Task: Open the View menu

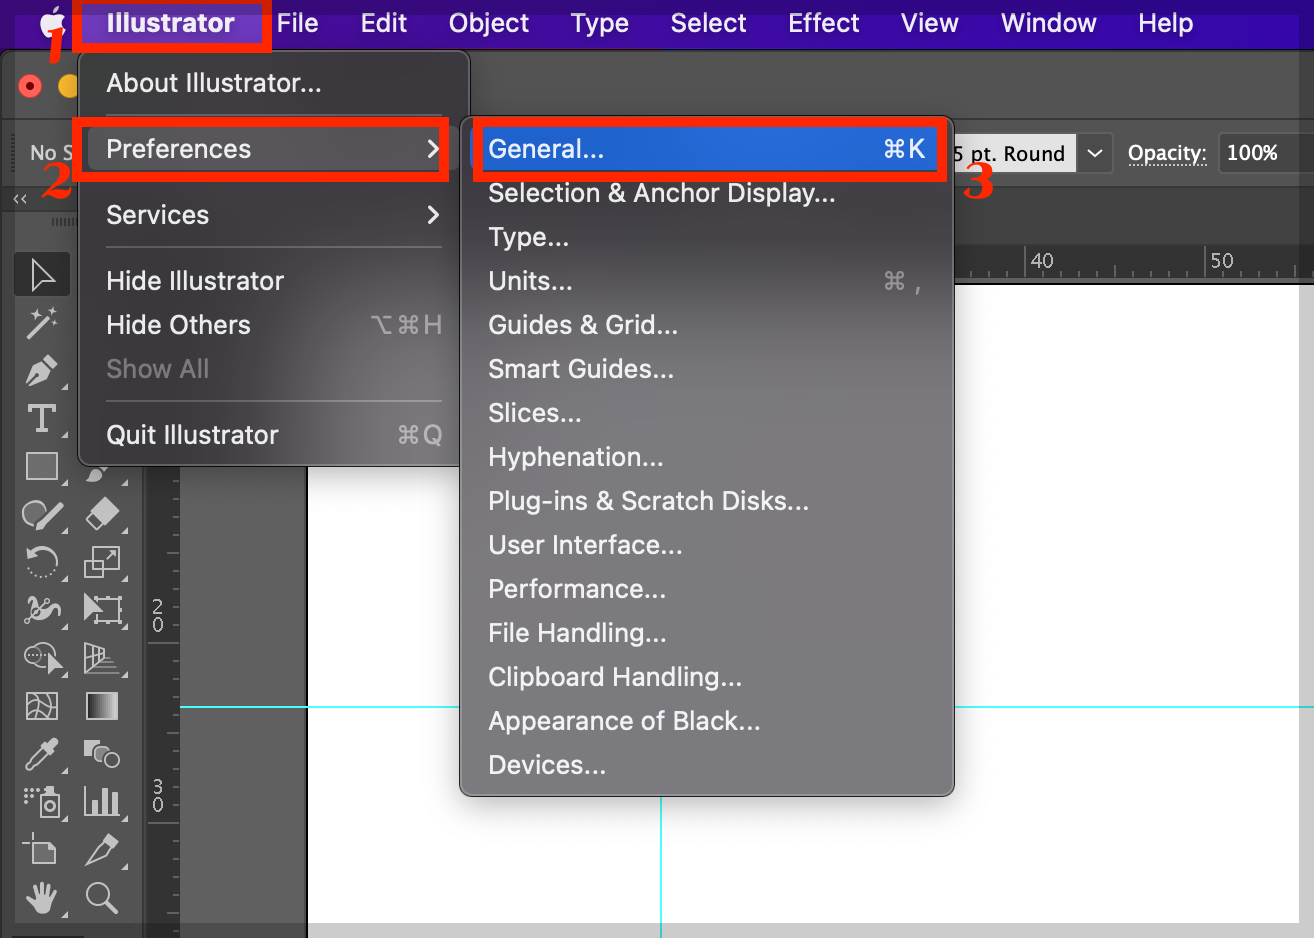Action: [x=930, y=23]
